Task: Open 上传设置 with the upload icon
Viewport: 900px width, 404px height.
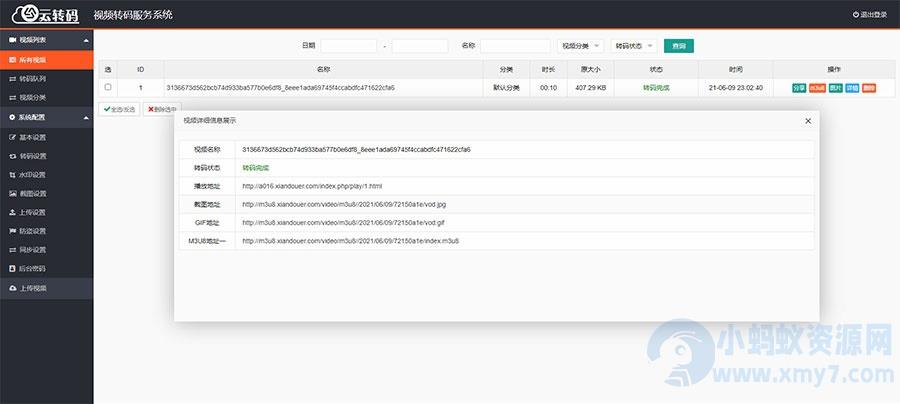Action: point(46,212)
